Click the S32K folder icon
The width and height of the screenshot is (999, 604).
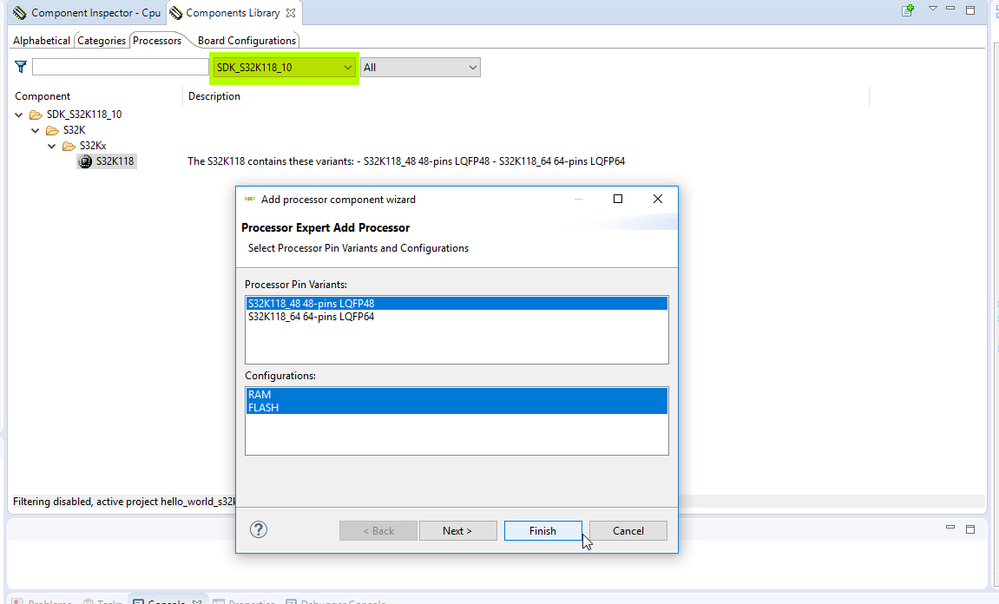pos(52,131)
